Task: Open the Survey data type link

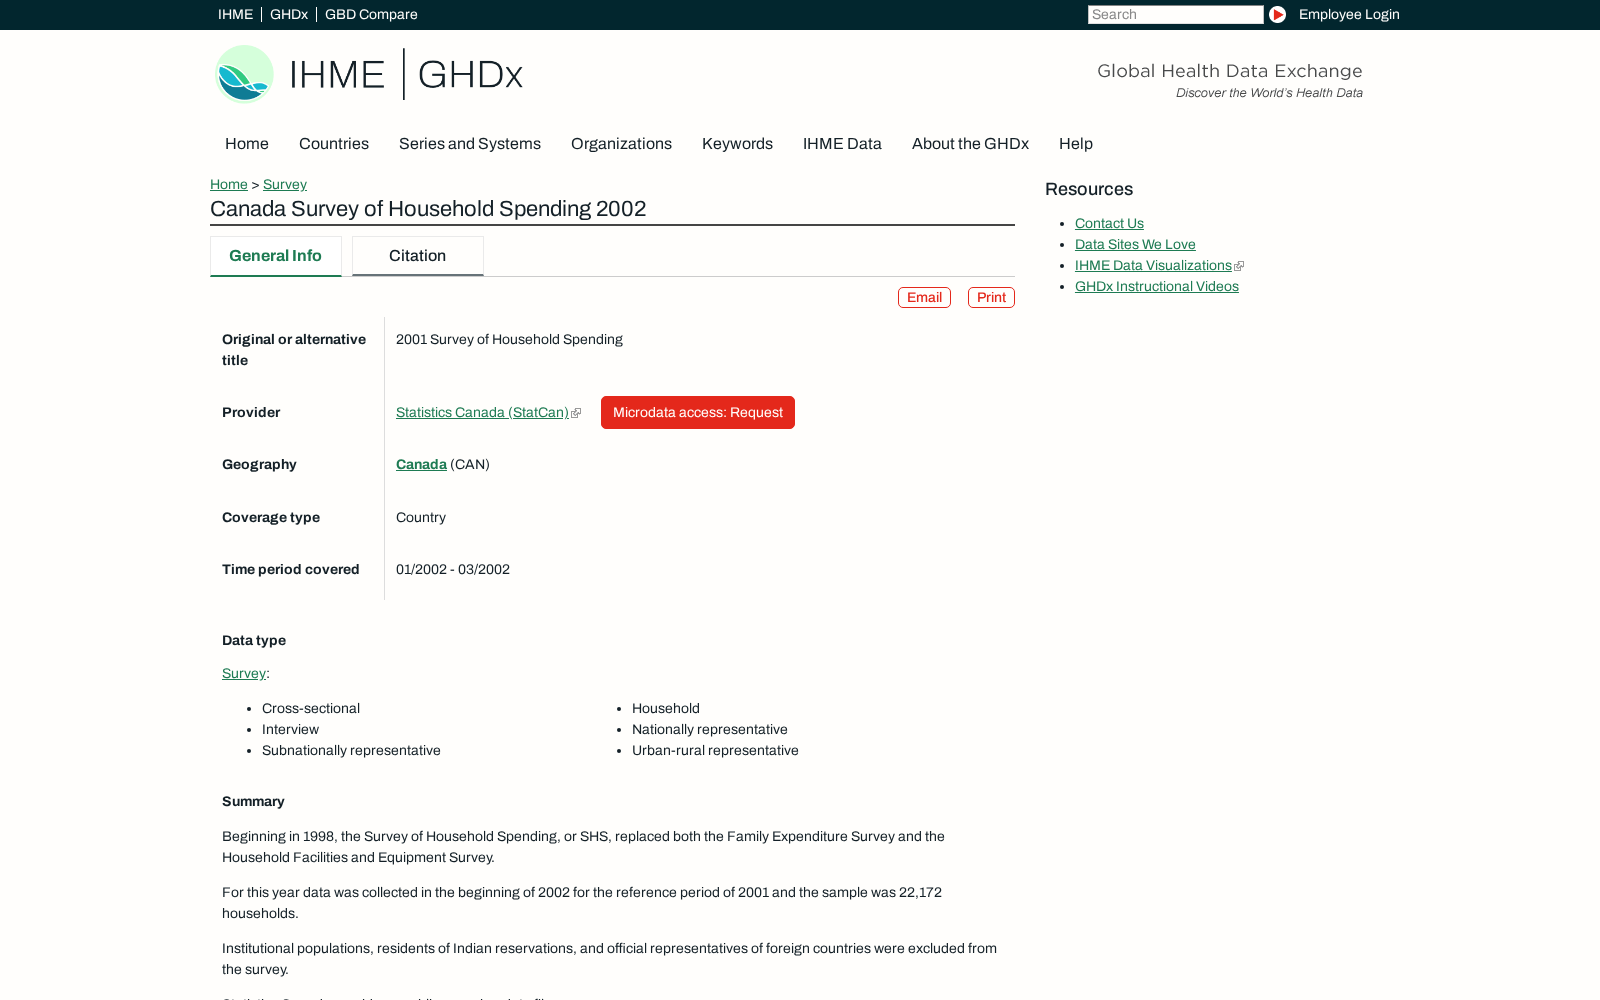Action: pos(244,673)
